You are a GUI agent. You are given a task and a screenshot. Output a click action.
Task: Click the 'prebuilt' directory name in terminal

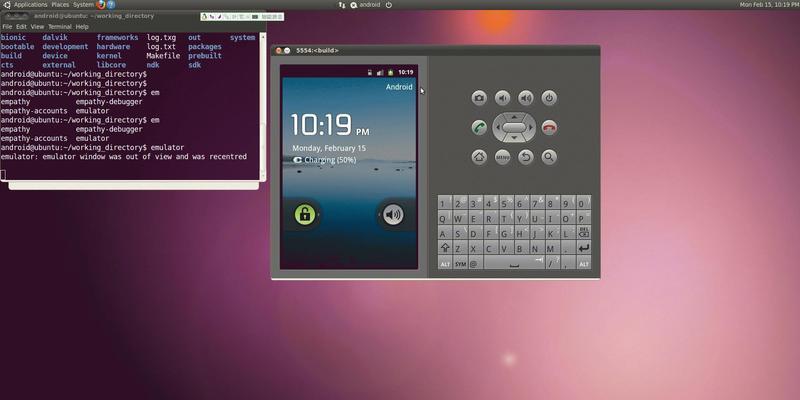(x=205, y=56)
